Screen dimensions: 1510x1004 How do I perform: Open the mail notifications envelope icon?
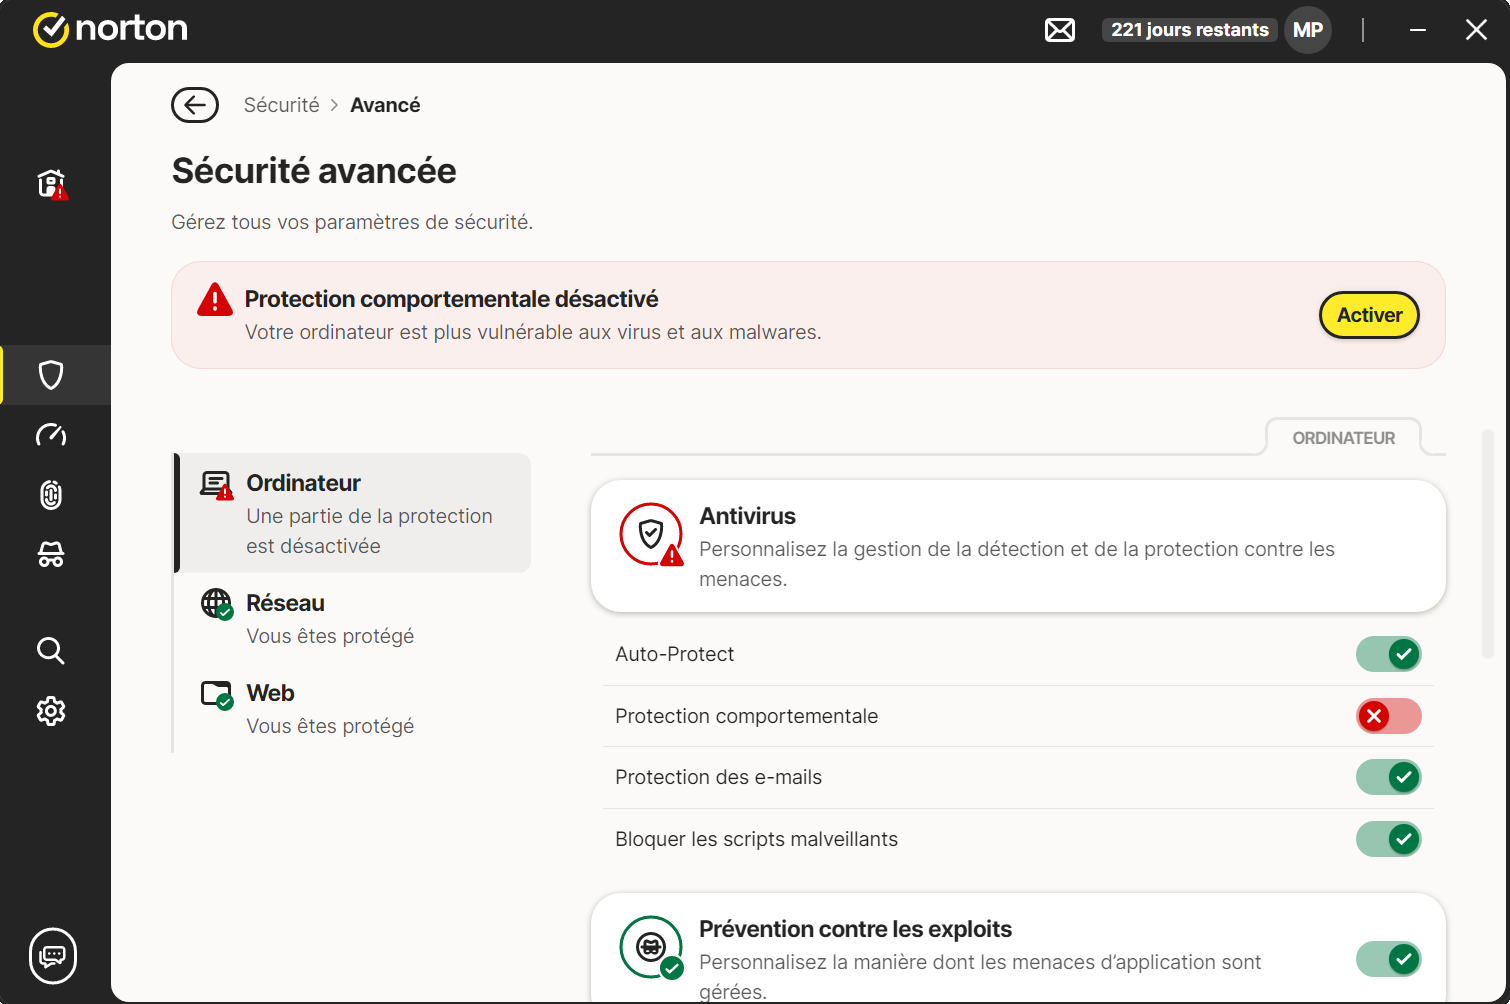point(1060,30)
